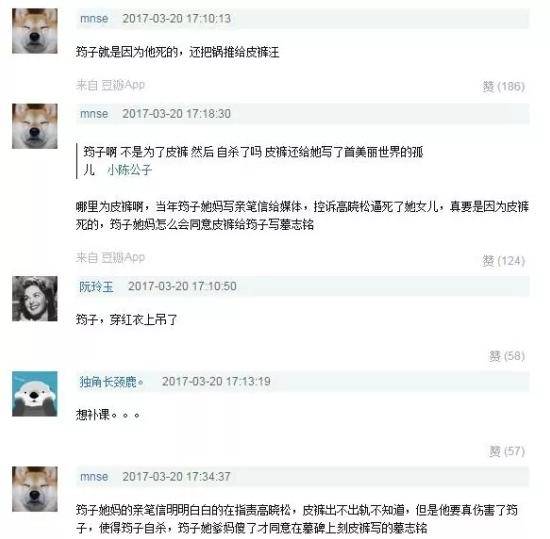550x539 pixels.
Task: Open mnse username at 17:18:30 comment
Action: point(94,114)
